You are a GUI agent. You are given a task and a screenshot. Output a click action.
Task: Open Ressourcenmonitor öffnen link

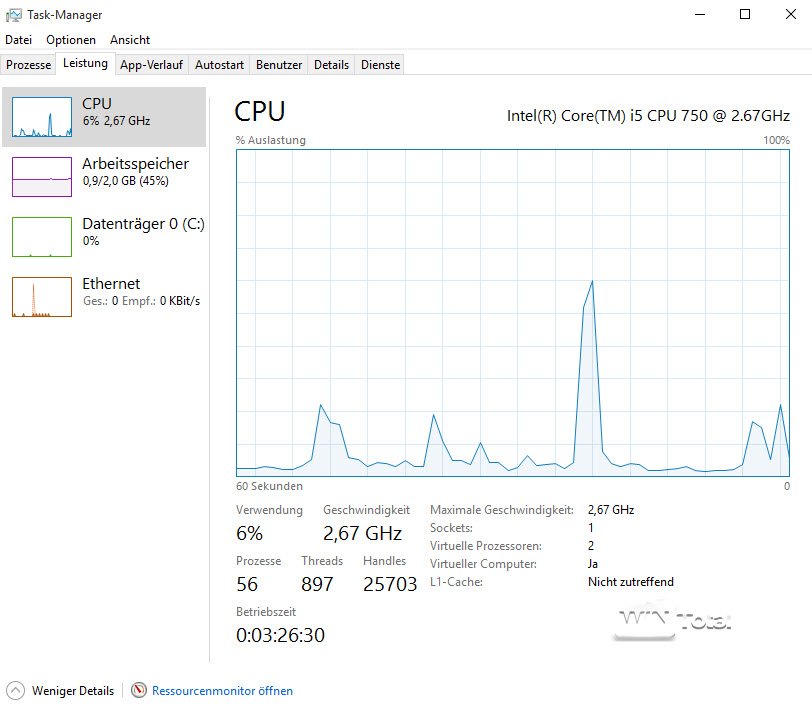[x=222, y=690]
